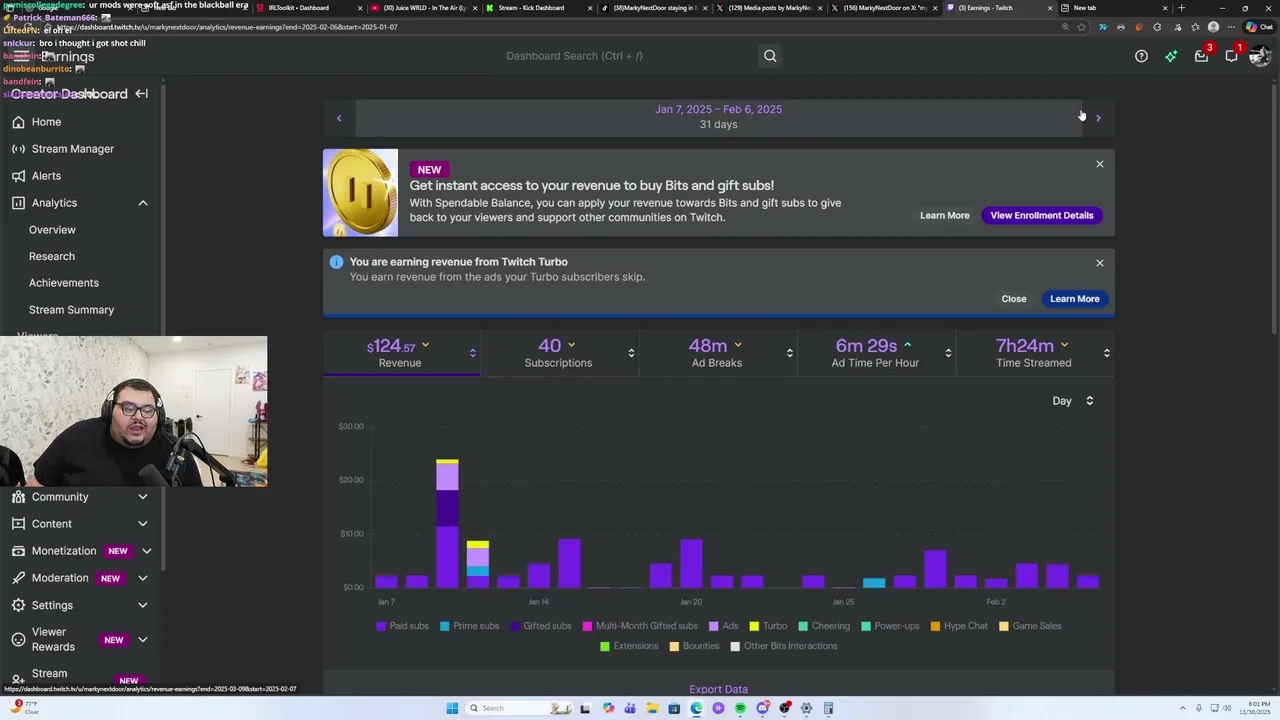This screenshot has width=1280, height=720.
Task: Open Calculator from the taskbar
Action: pyautogui.click(x=828, y=708)
